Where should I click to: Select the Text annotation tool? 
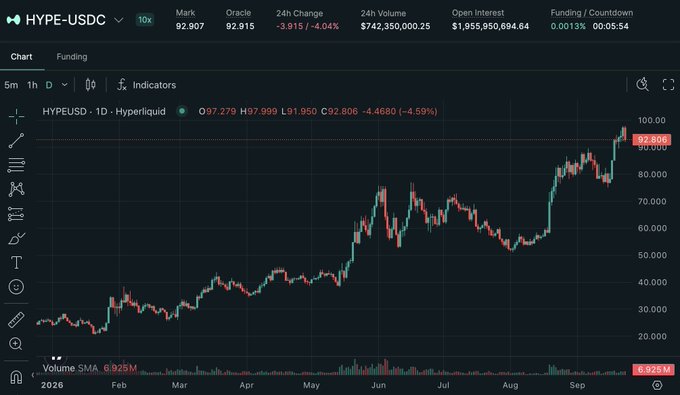point(16,262)
